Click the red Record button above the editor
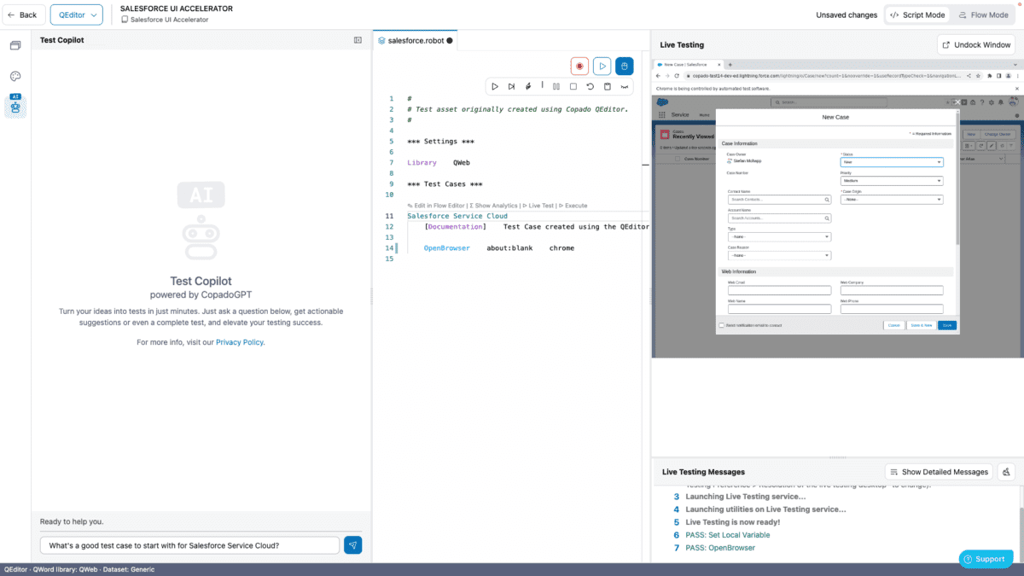The width and height of the screenshot is (1024, 576). click(579, 66)
